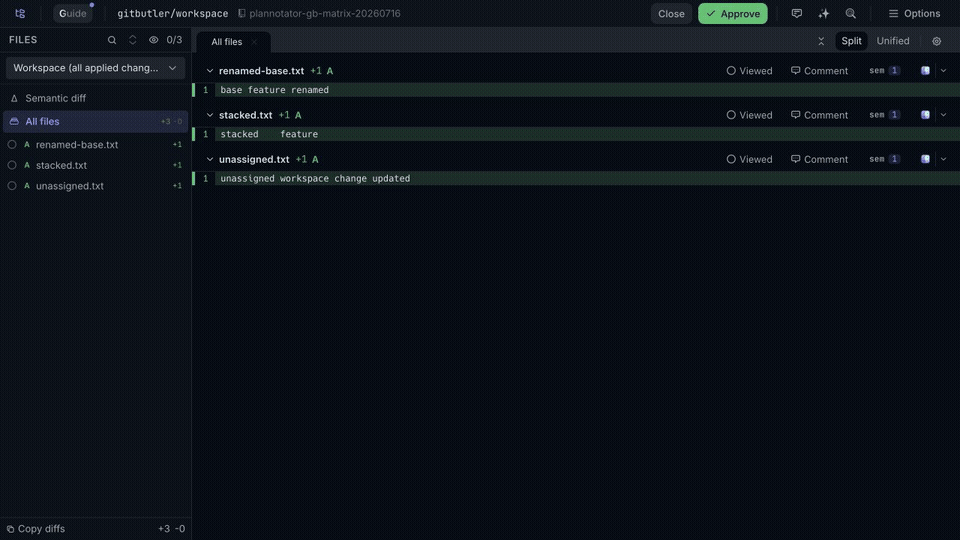The height and width of the screenshot is (540, 960).
Task: Collapse all diffs with the collapse icon
Action: click(x=821, y=41)
